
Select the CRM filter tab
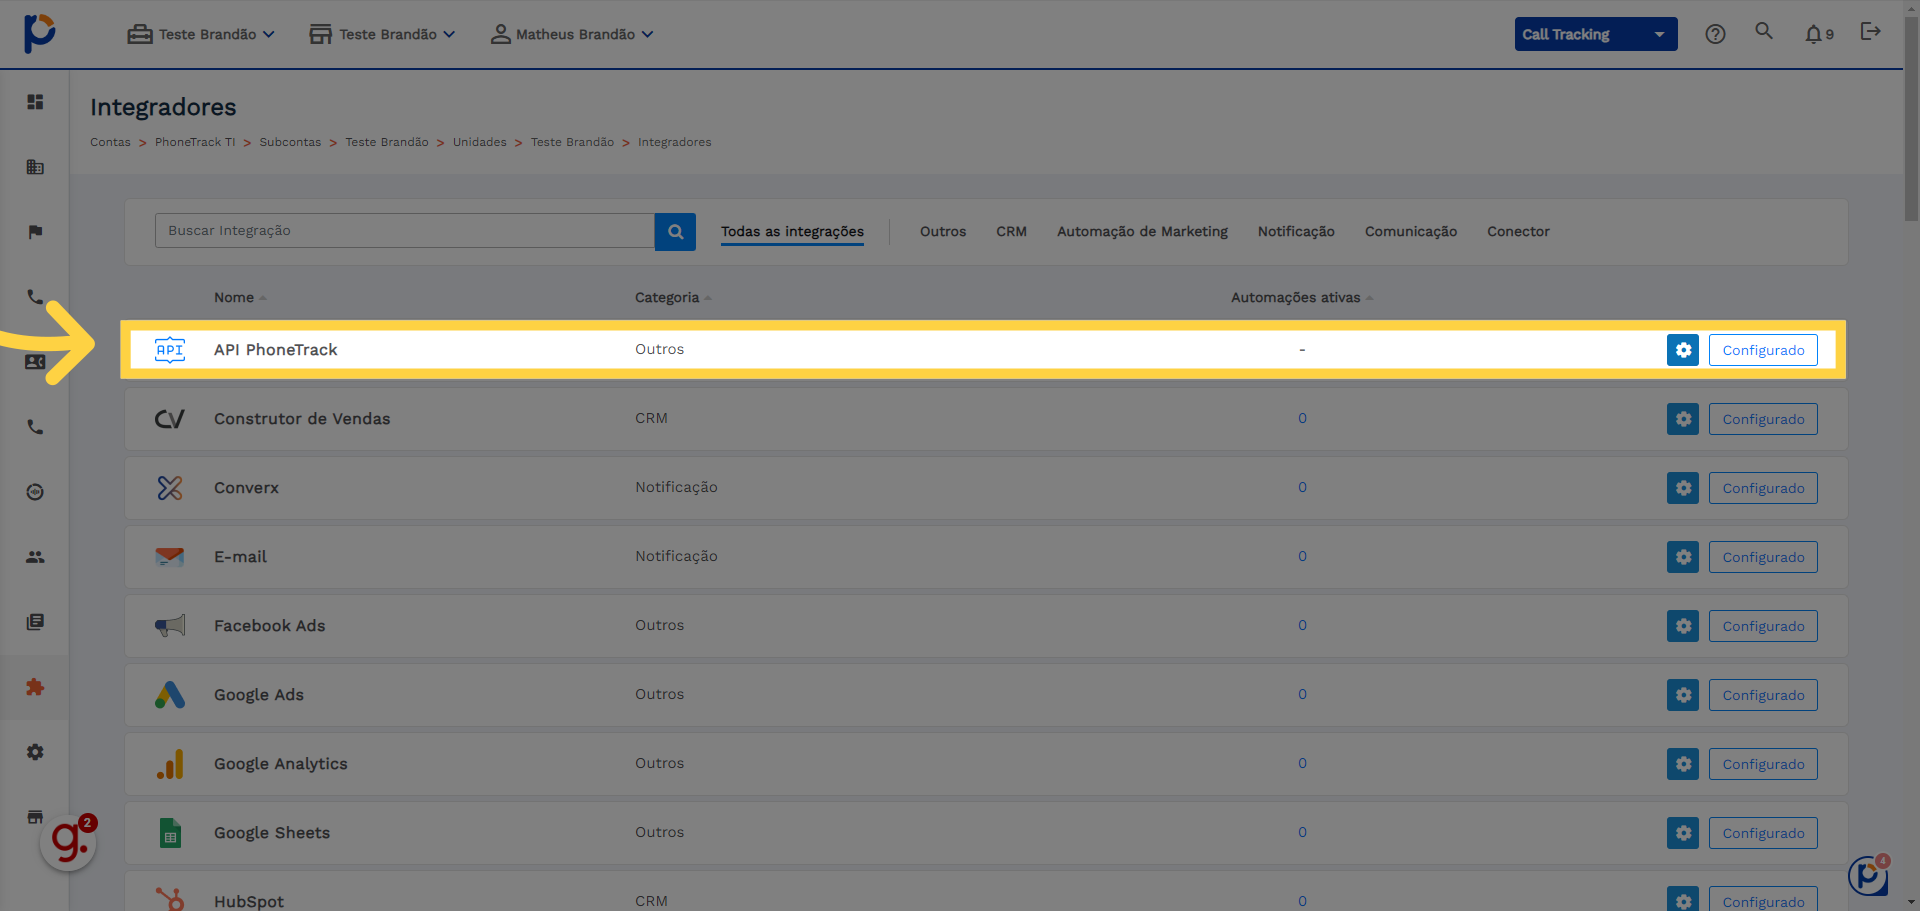coord(1011,232)
